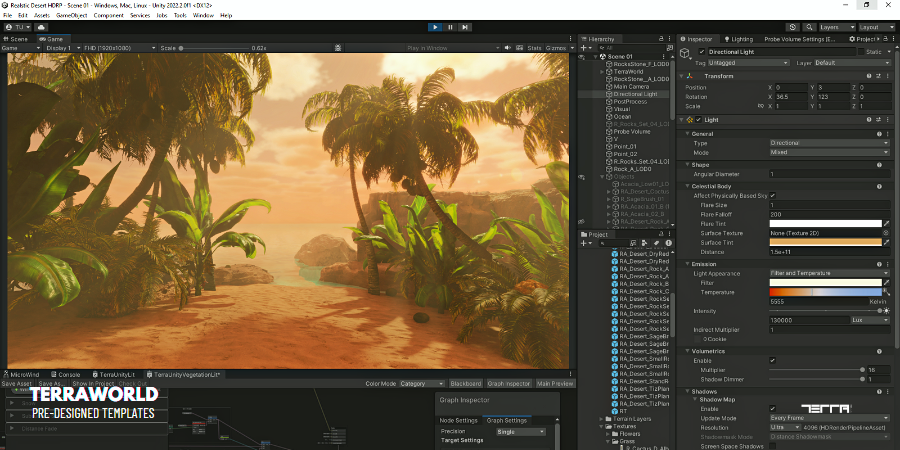Click the Pause button in the toolbar
The height and width of the screenshot is (450, 900).
(450, 27)
